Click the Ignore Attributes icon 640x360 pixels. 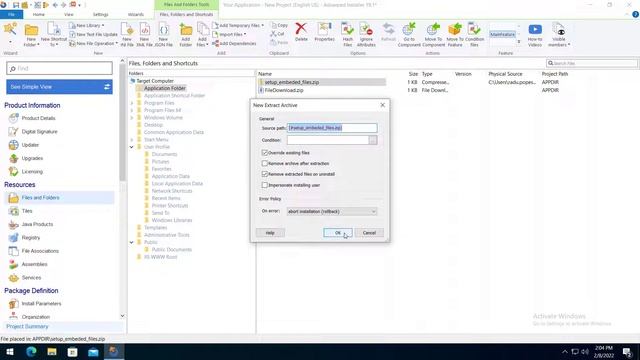pyautogui.click(x=366, y=35)
